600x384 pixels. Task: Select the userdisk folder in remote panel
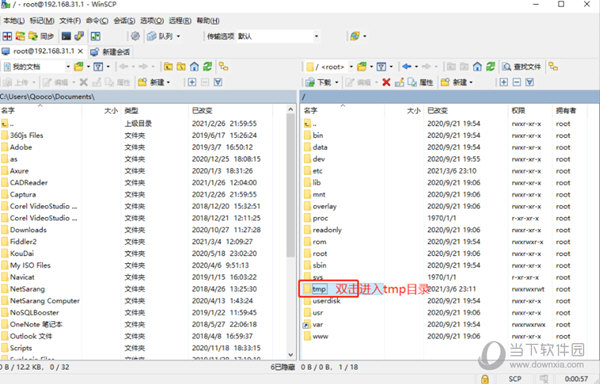326,301
